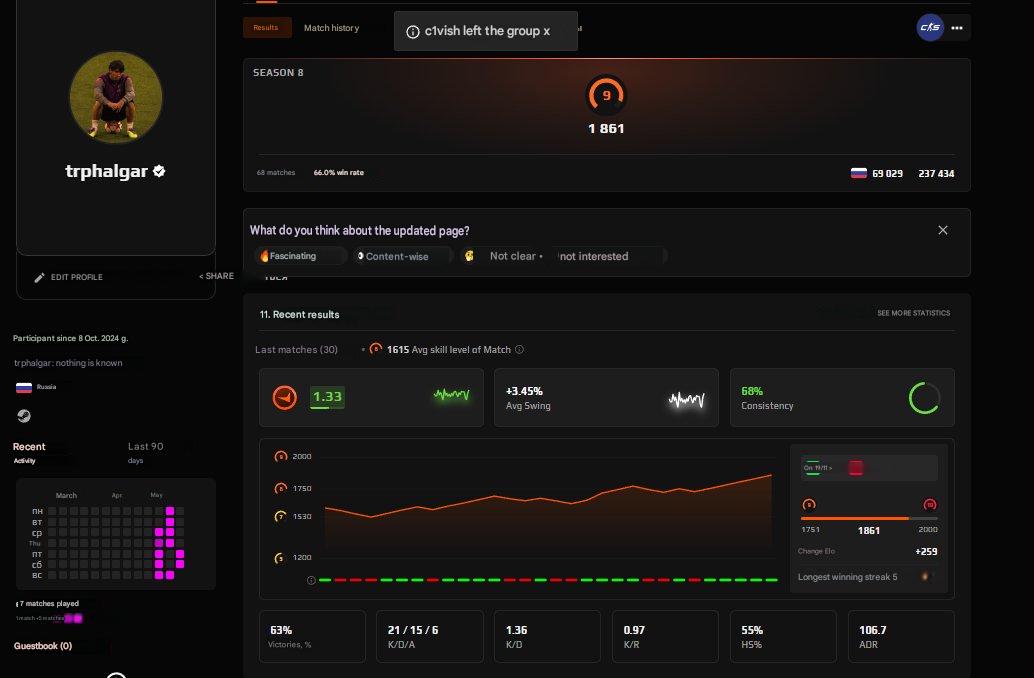Click the 0.97 K/R stat card
The width and height of the screenshot is (1034, 678).
[x=665, y=636]
